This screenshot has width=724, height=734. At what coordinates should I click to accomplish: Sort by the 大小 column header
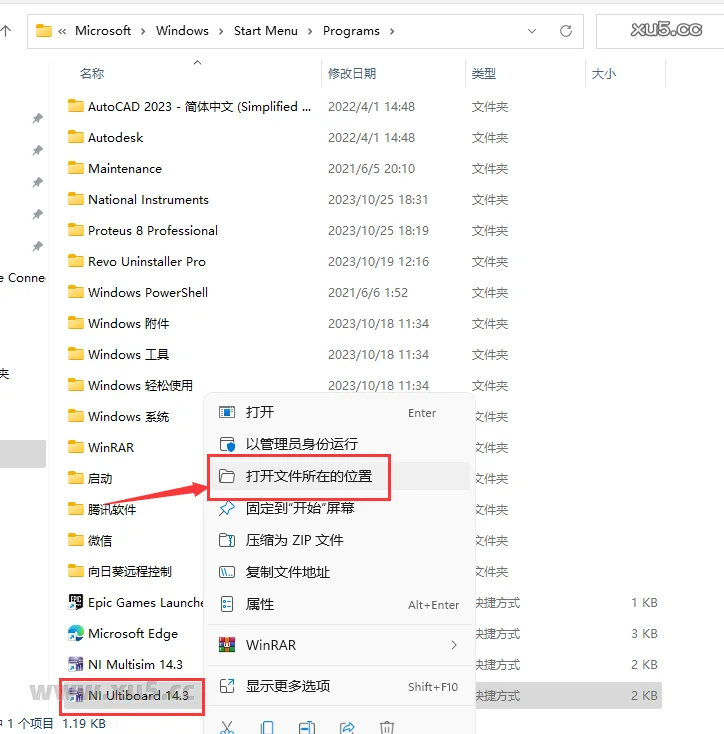(604, 73)
